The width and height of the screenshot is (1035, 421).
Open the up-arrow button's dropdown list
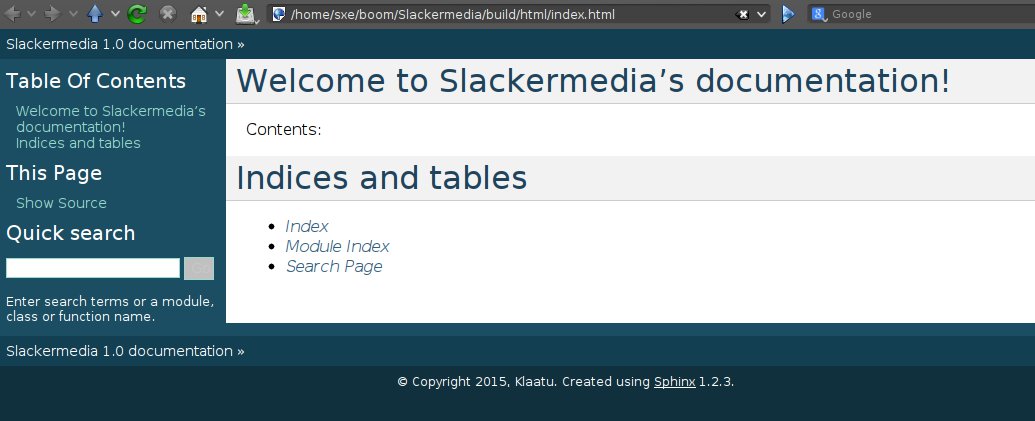point(114,14)
